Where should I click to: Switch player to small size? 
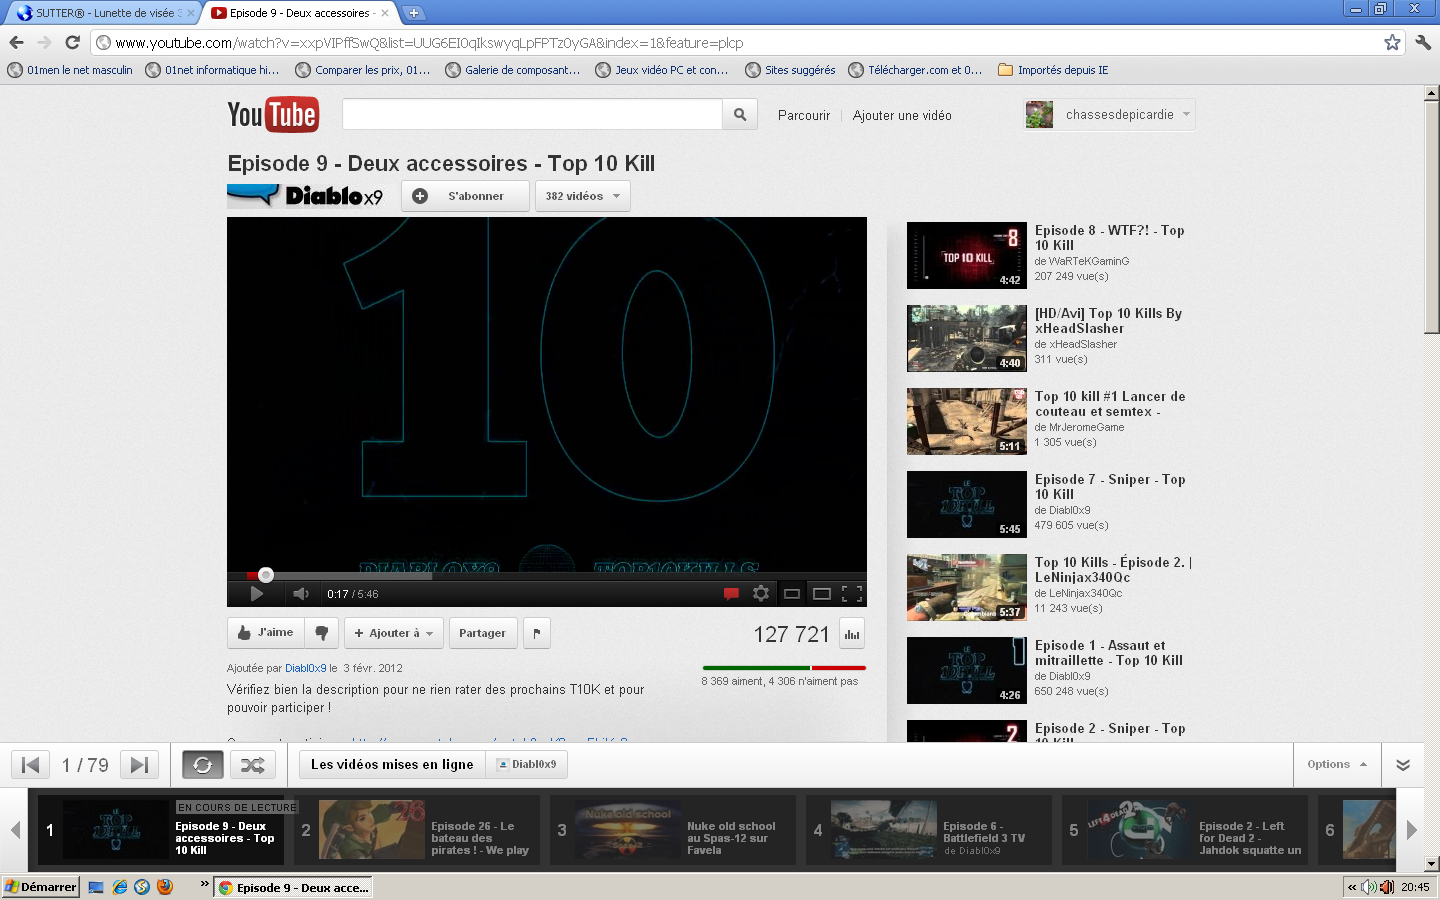[791, 594]
